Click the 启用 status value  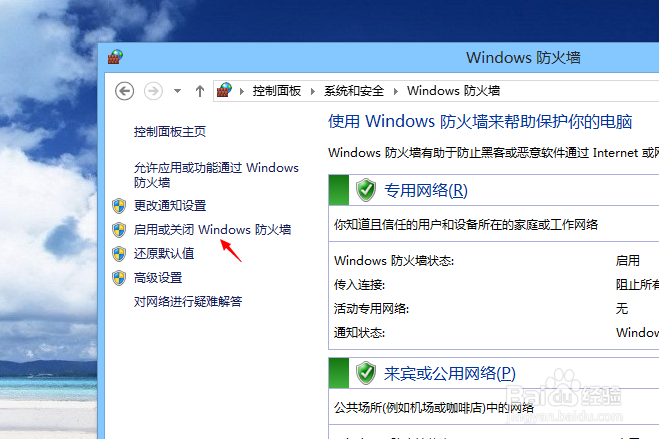click(627, 260)
